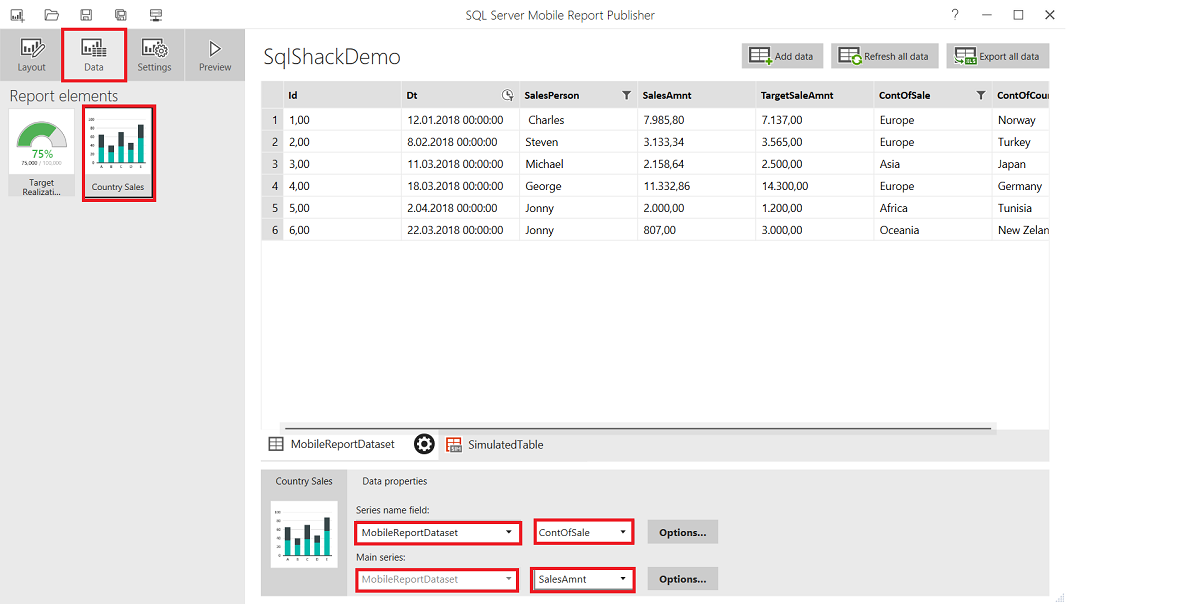This screenshot has width=1192, height=604.
Task: Click the Id column header
Action: coord(342,95)
